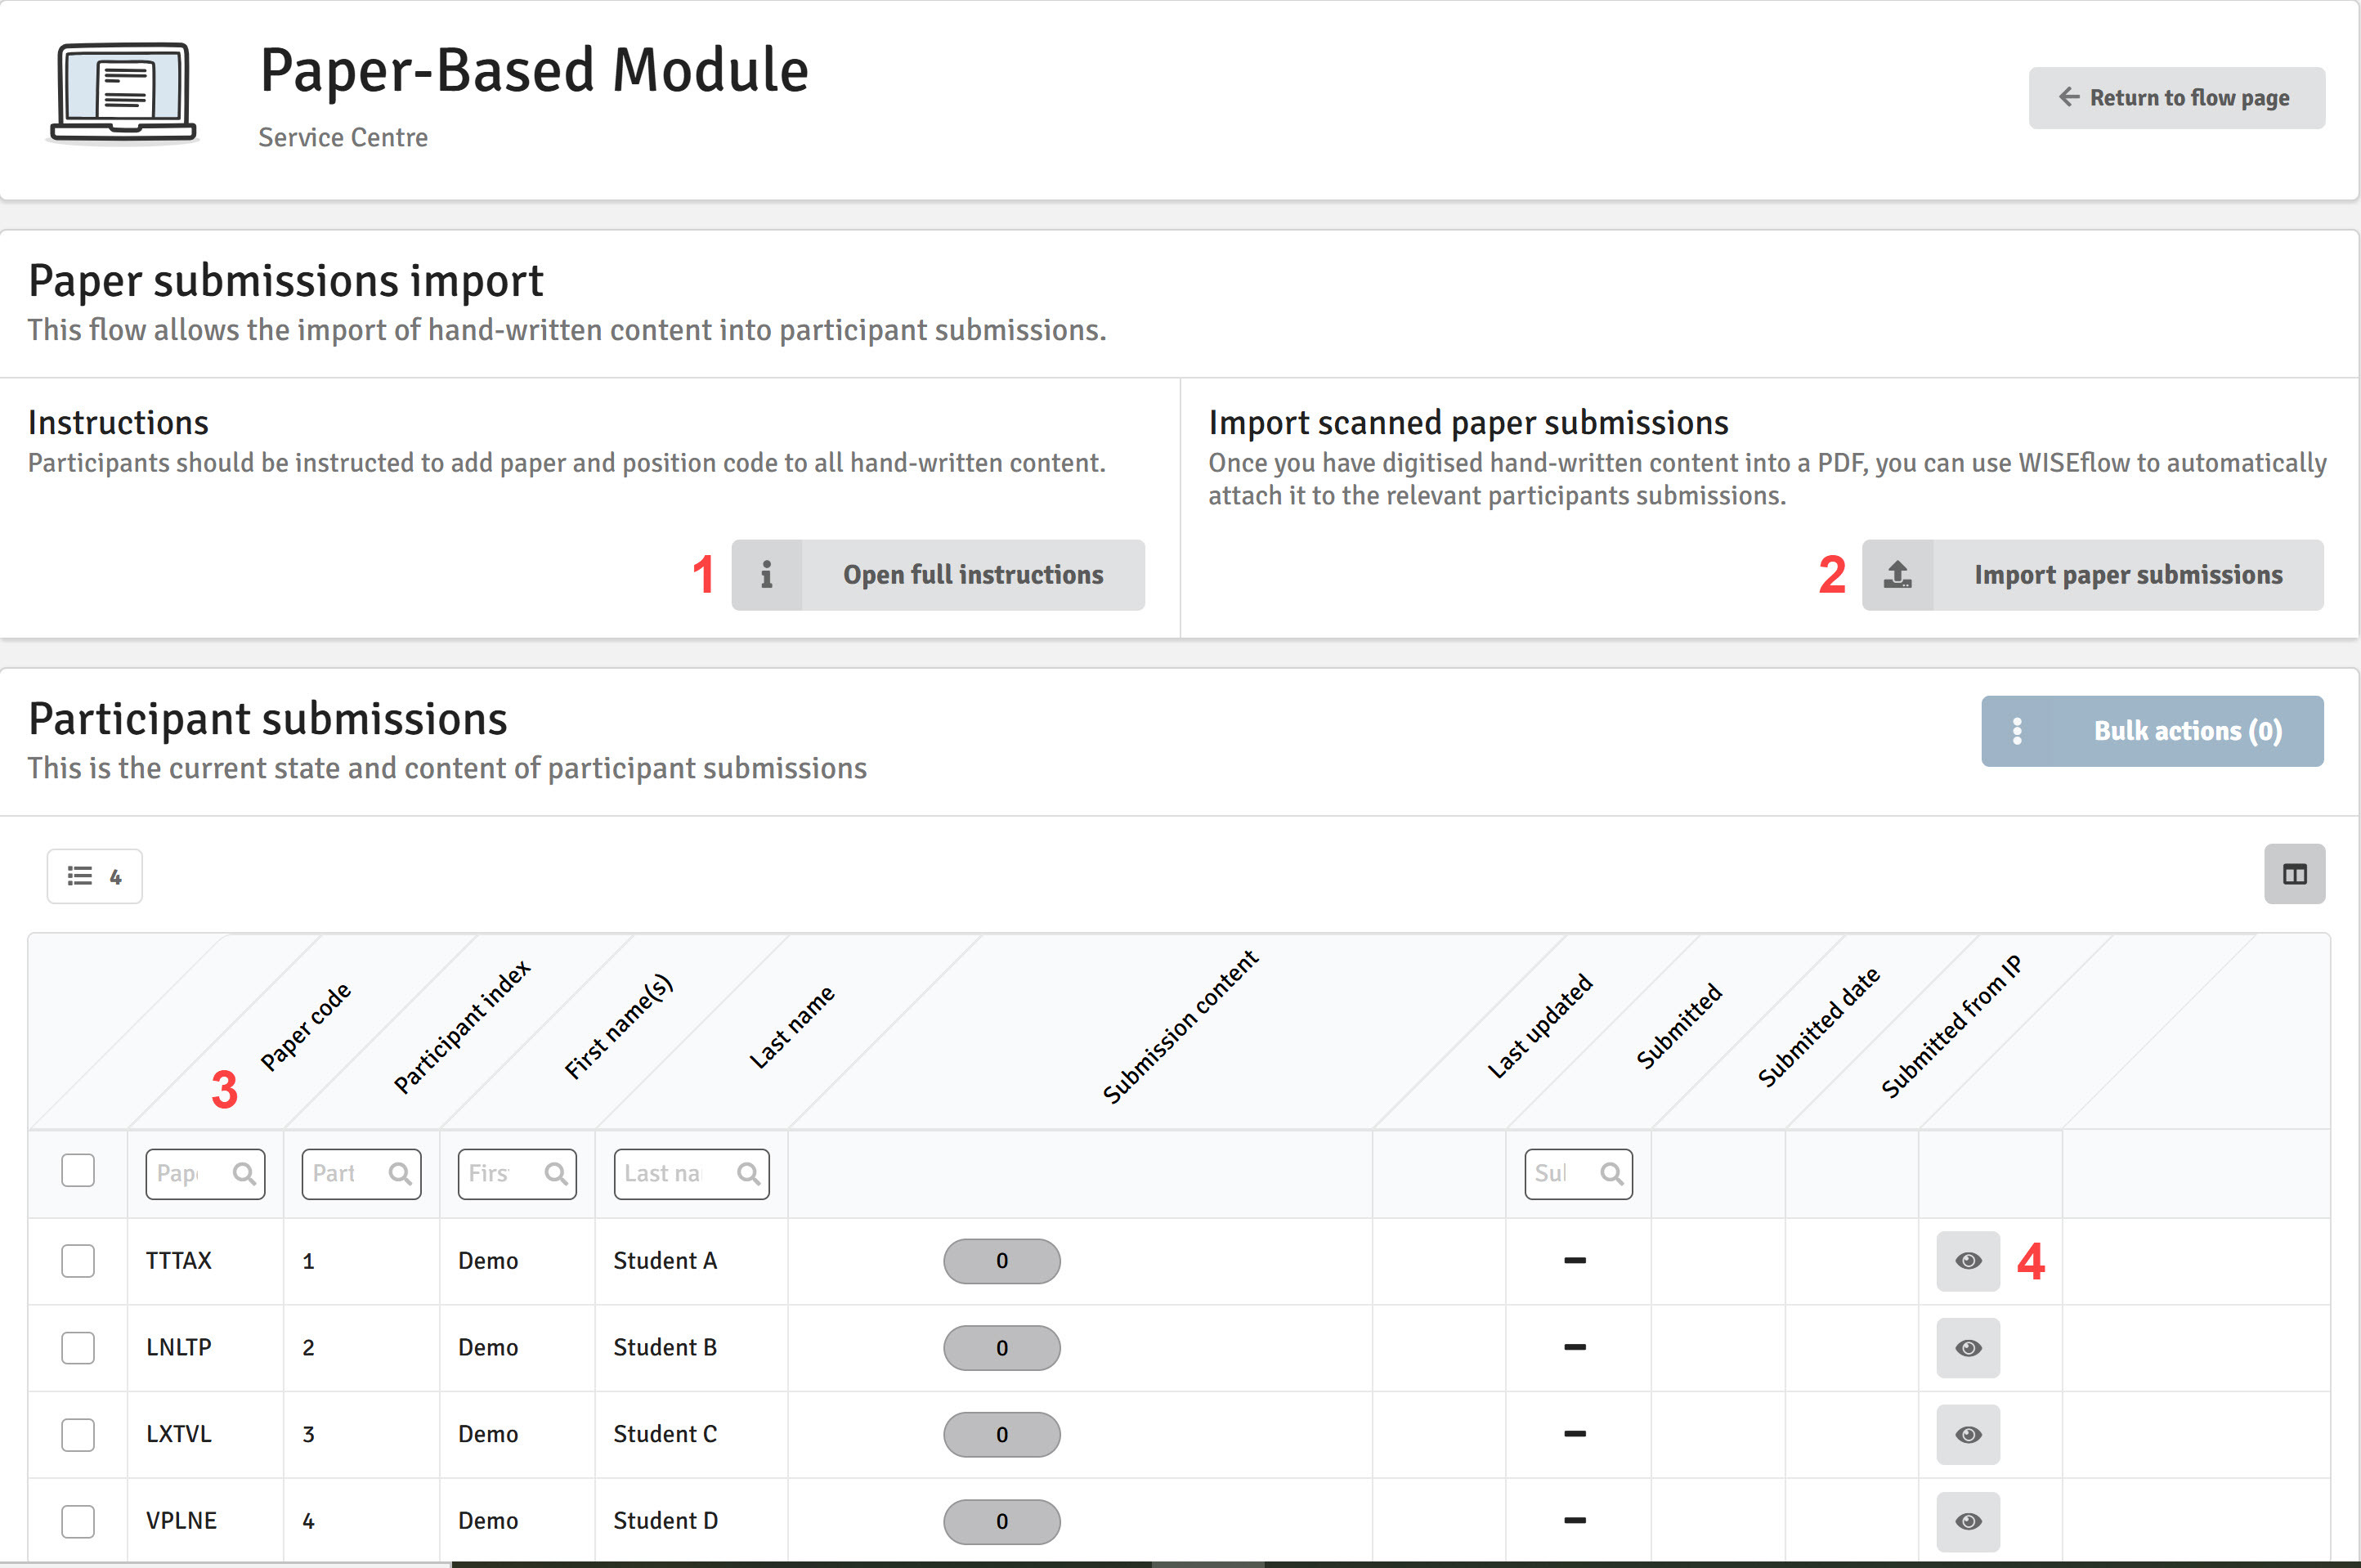Focus the Participant index filter field
The height and width of the screenshot is (1568, 2361).
pyautogui.click(x=361, y=1174)
